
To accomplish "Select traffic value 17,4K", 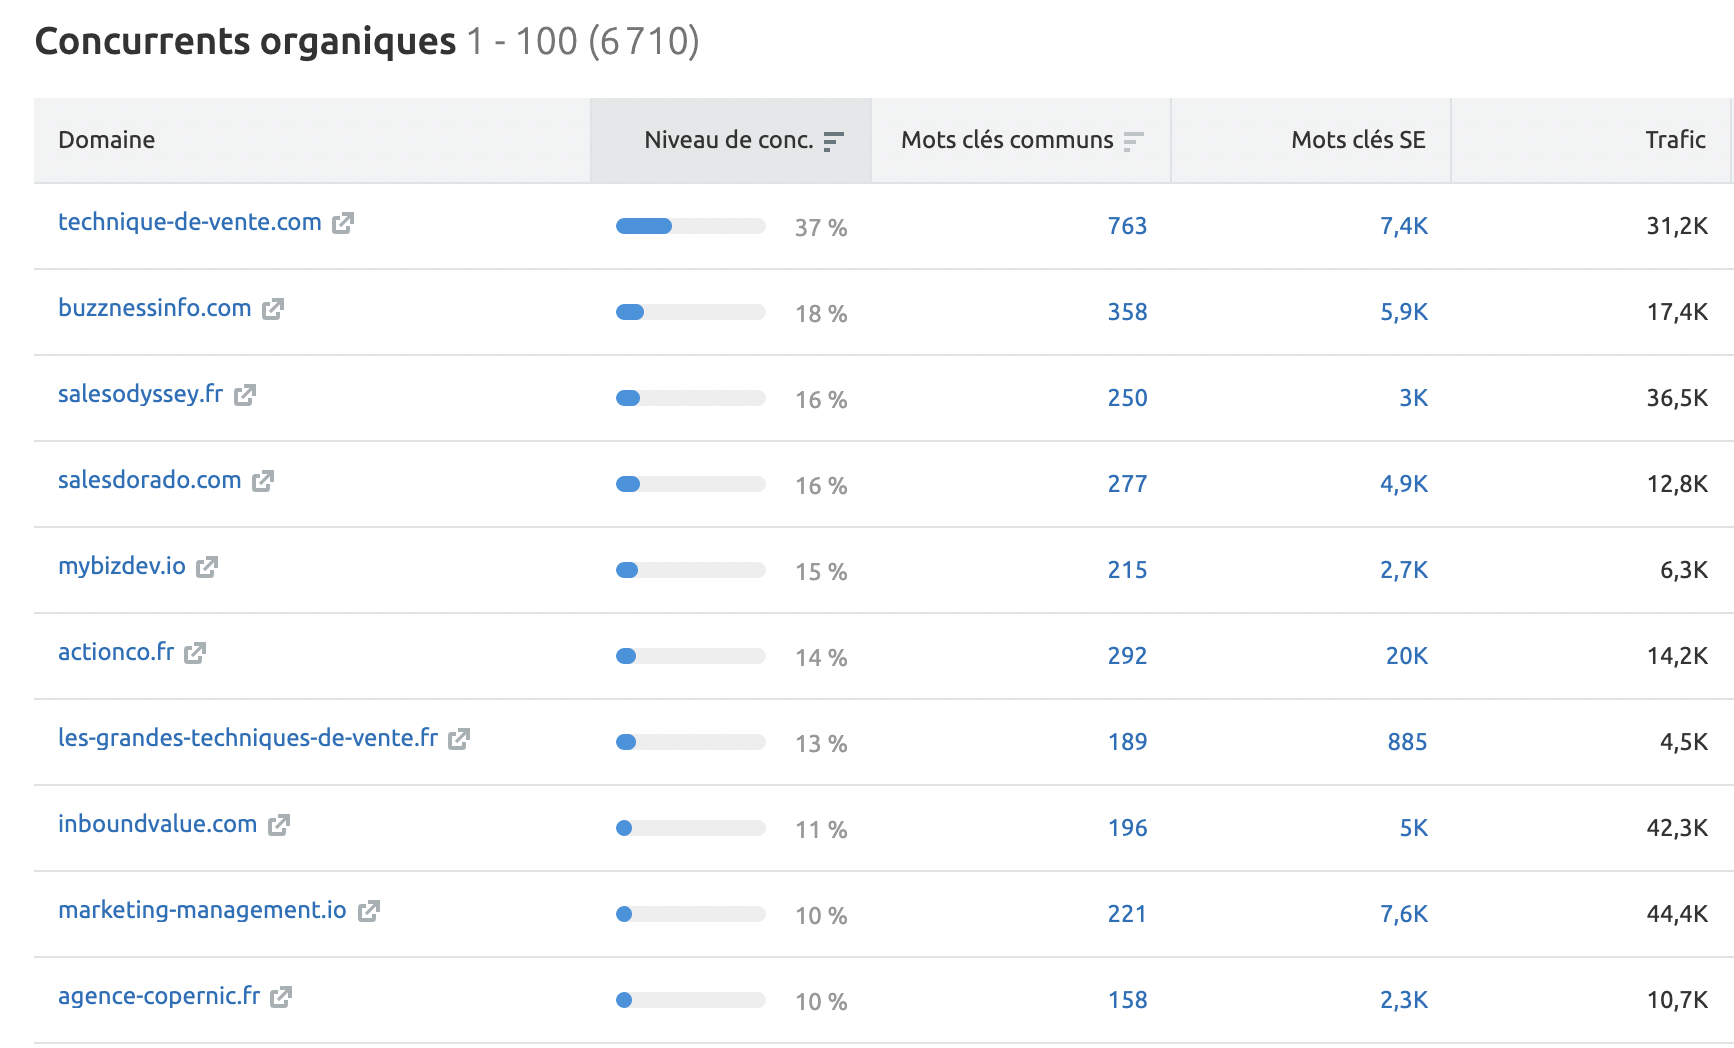I will coord(1677,312).
